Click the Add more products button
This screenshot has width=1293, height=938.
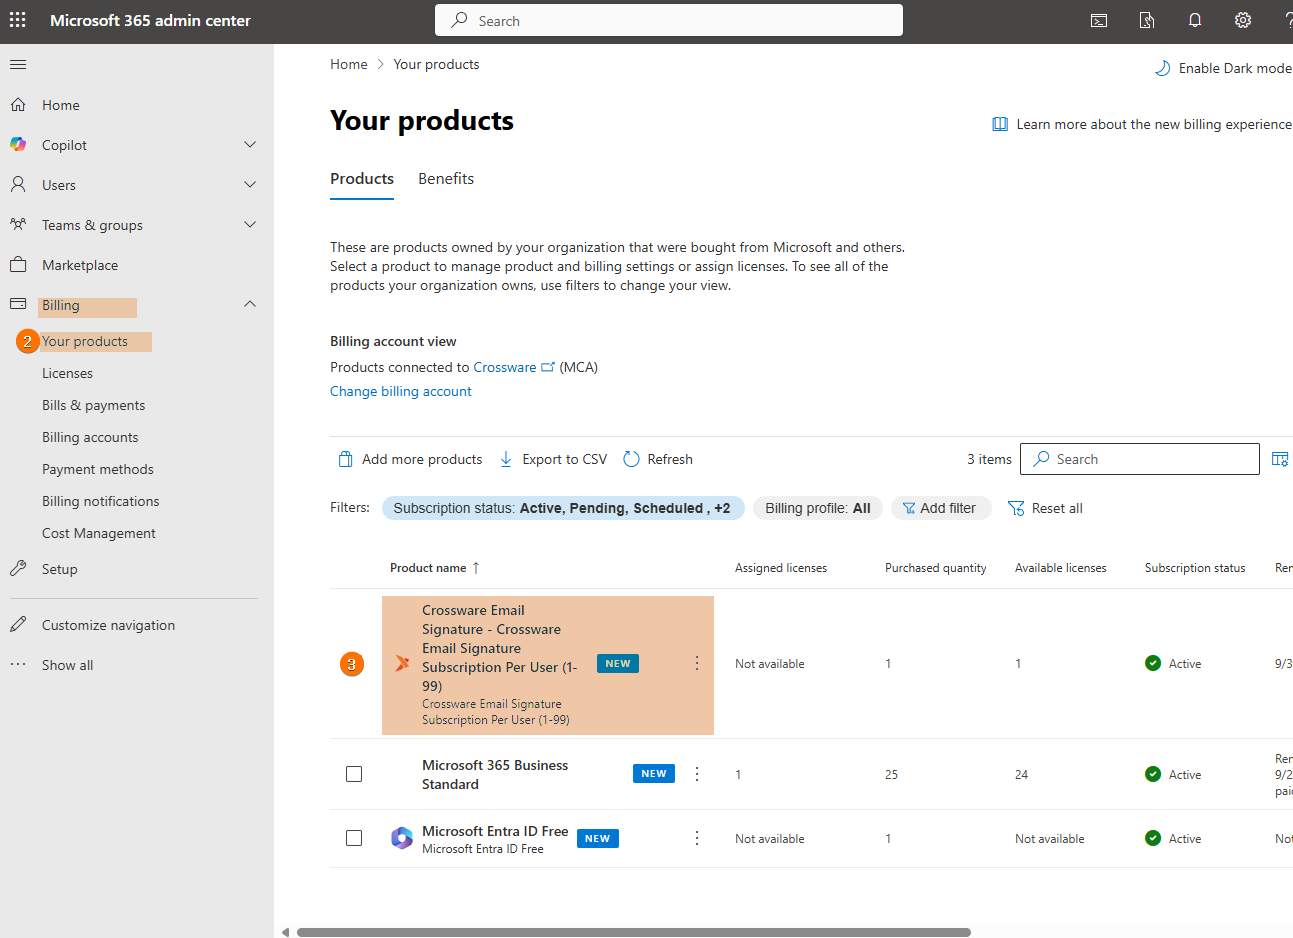410,459
